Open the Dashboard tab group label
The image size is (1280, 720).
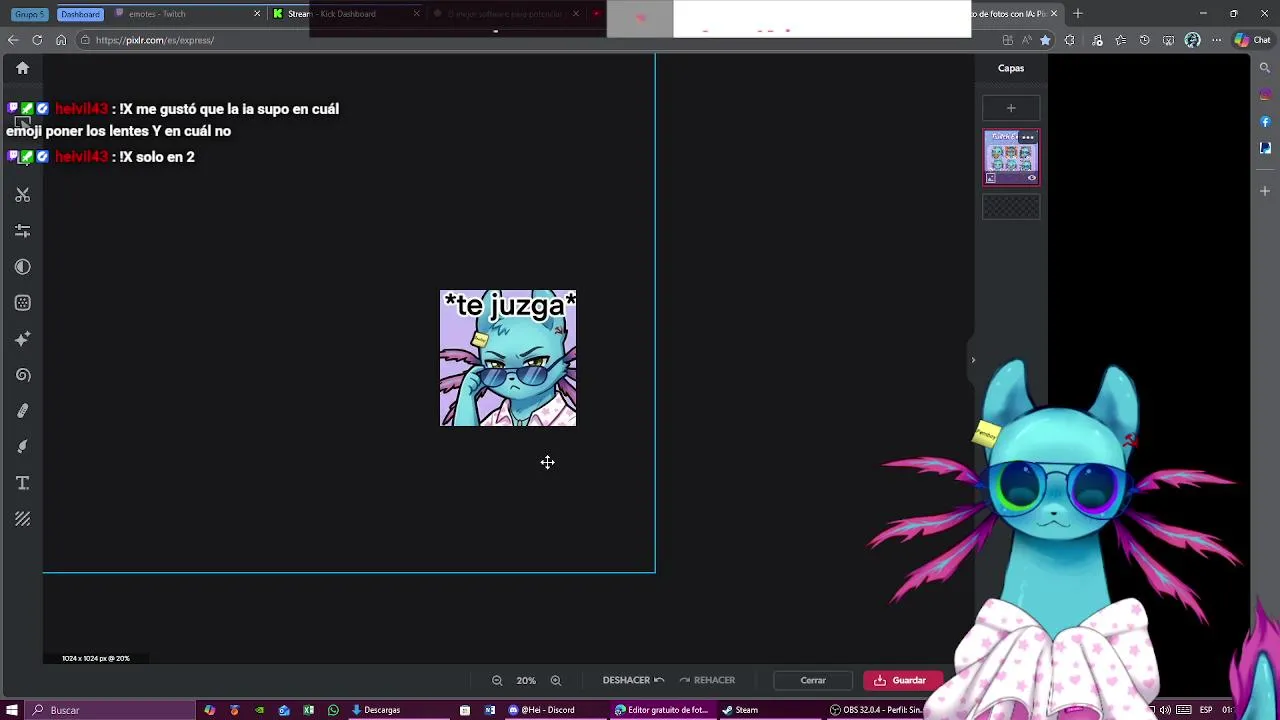pyautogui.click(x=80, y=14)
